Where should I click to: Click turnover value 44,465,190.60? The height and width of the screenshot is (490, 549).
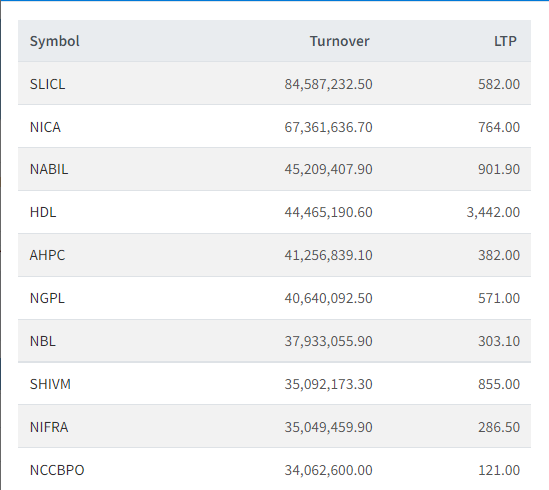[328, 213]
